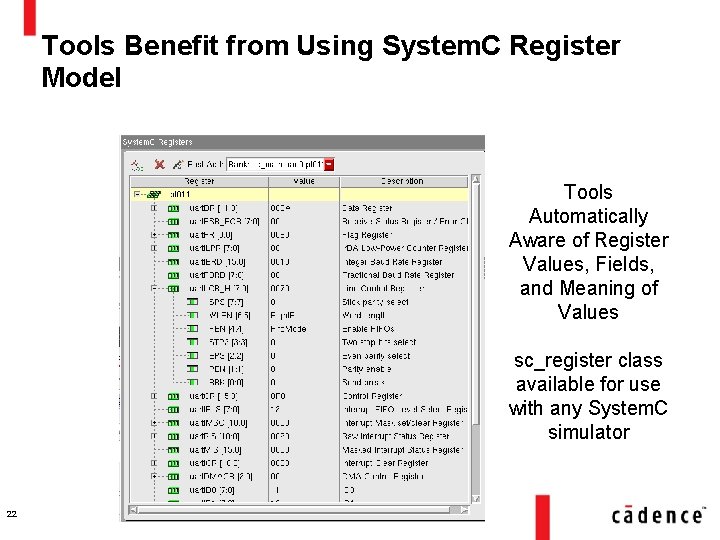Click the horizontal scrollbar thumb
Viewport: 720px width, 540px height.
point(294,510)
